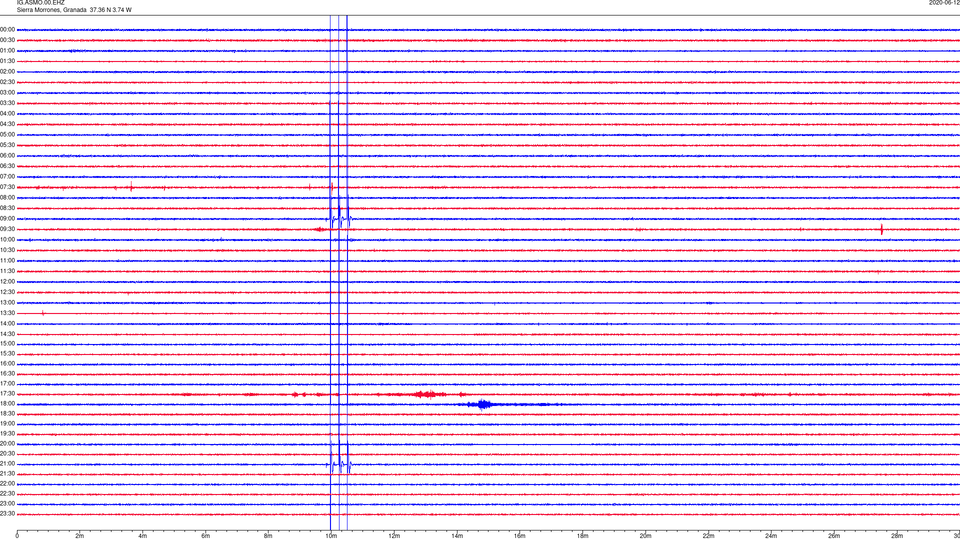The height and width of the screenshot is (540, 960).
Task: Select the 13:00 trace time label
Action: (x=7, y=303)
